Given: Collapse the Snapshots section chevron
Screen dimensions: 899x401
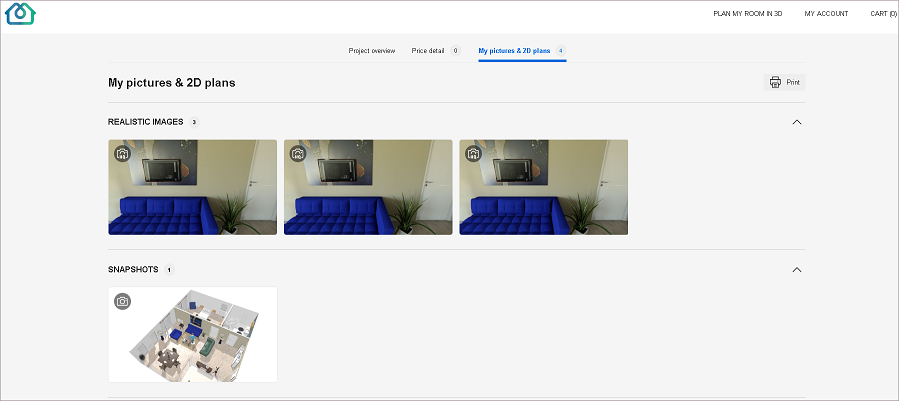Looking at the screenshot, I should 796,270.
